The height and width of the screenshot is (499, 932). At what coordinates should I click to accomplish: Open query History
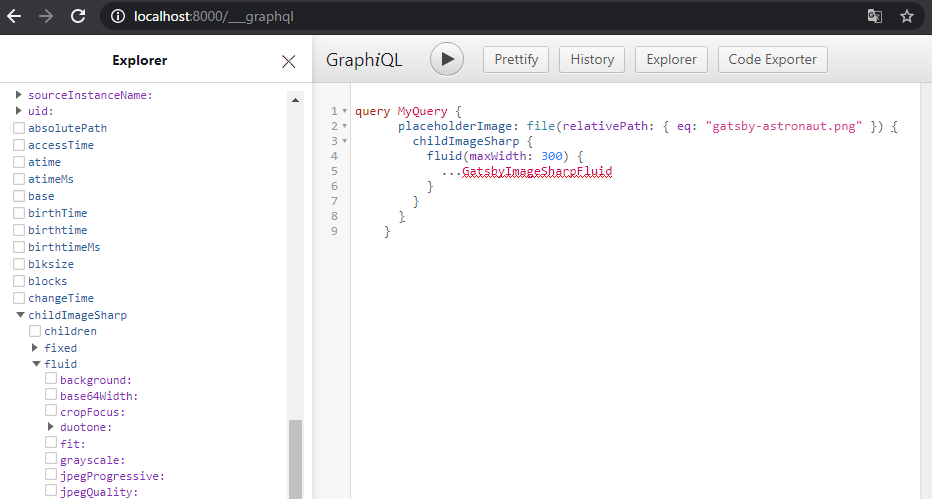click(592, 59)
